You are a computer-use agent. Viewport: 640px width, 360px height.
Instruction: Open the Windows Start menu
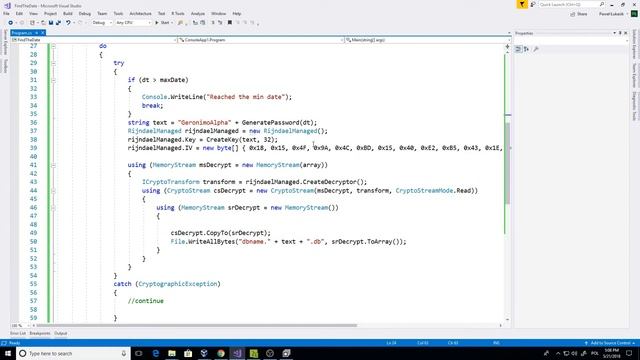8,353
